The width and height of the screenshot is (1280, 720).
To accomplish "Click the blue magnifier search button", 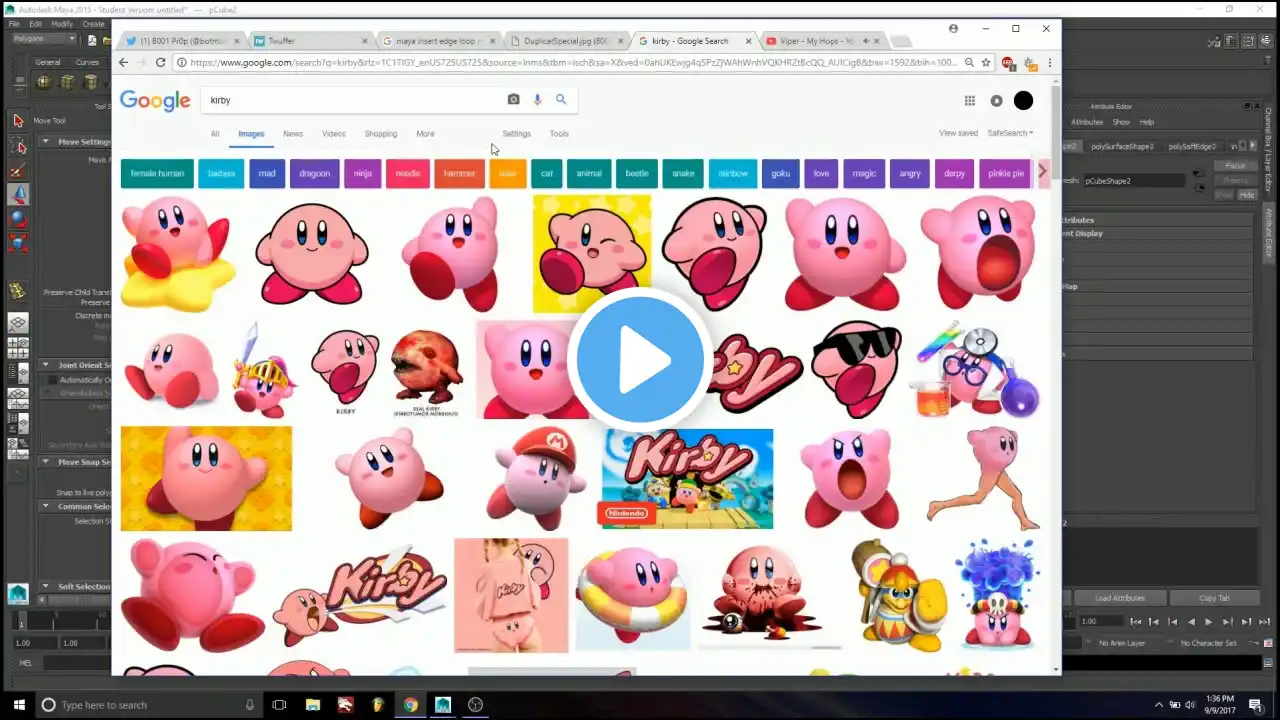I will 561,100.
